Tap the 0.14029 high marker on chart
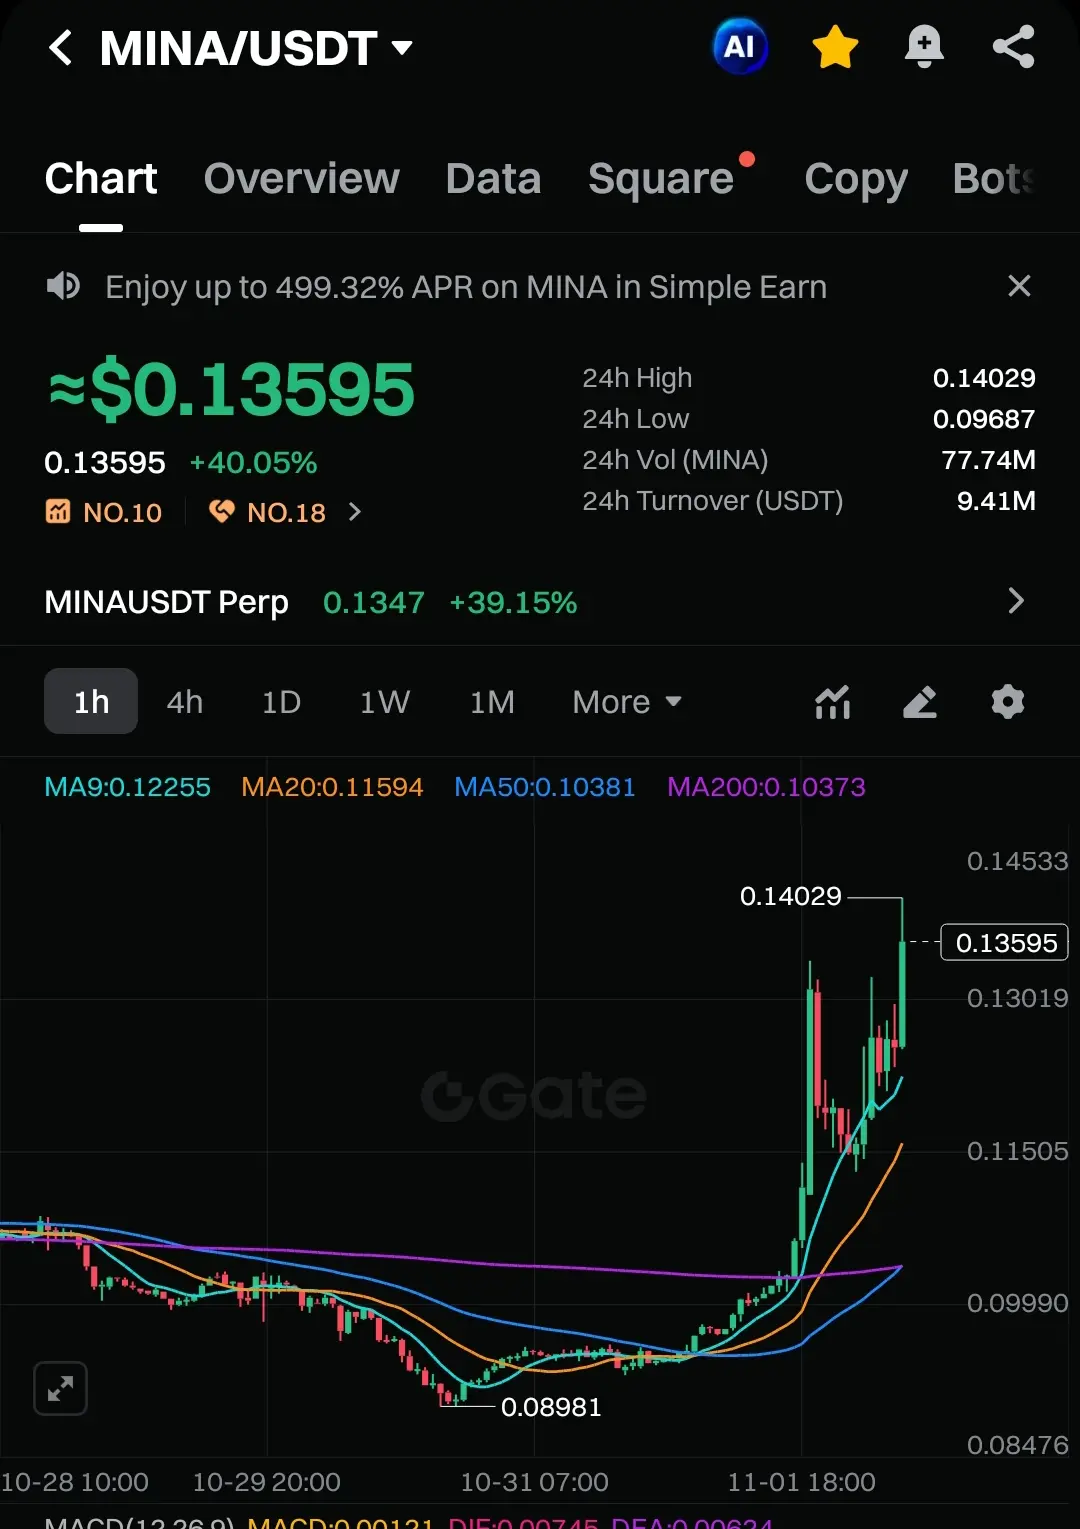Screen dimensions: 1080x1529 [791, 896]
